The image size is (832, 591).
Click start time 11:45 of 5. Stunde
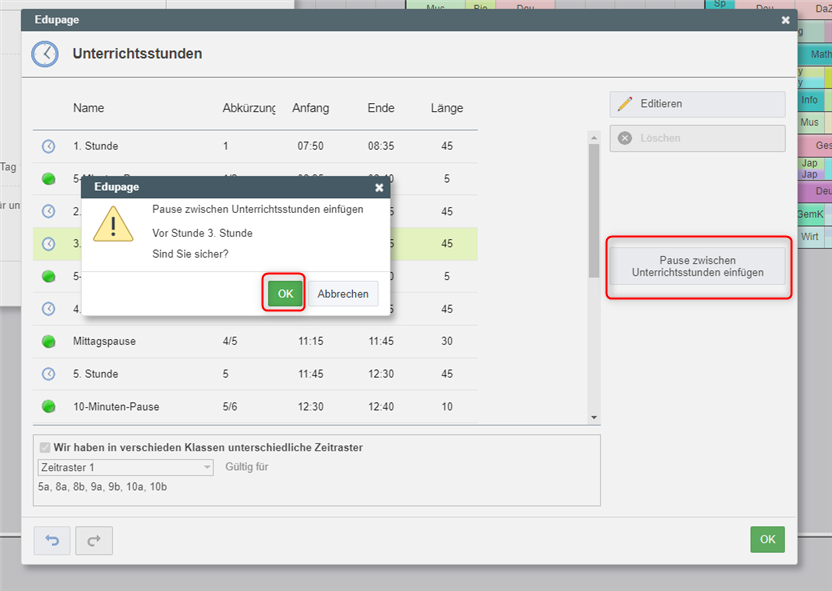click(310, 374)
